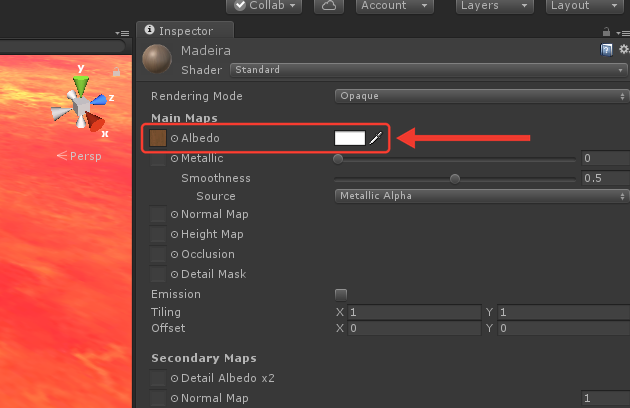The width and height of the screenshot is (630, 408).
Task: Click the green Y axis gizmo cone
Action: tap(81, 86)
